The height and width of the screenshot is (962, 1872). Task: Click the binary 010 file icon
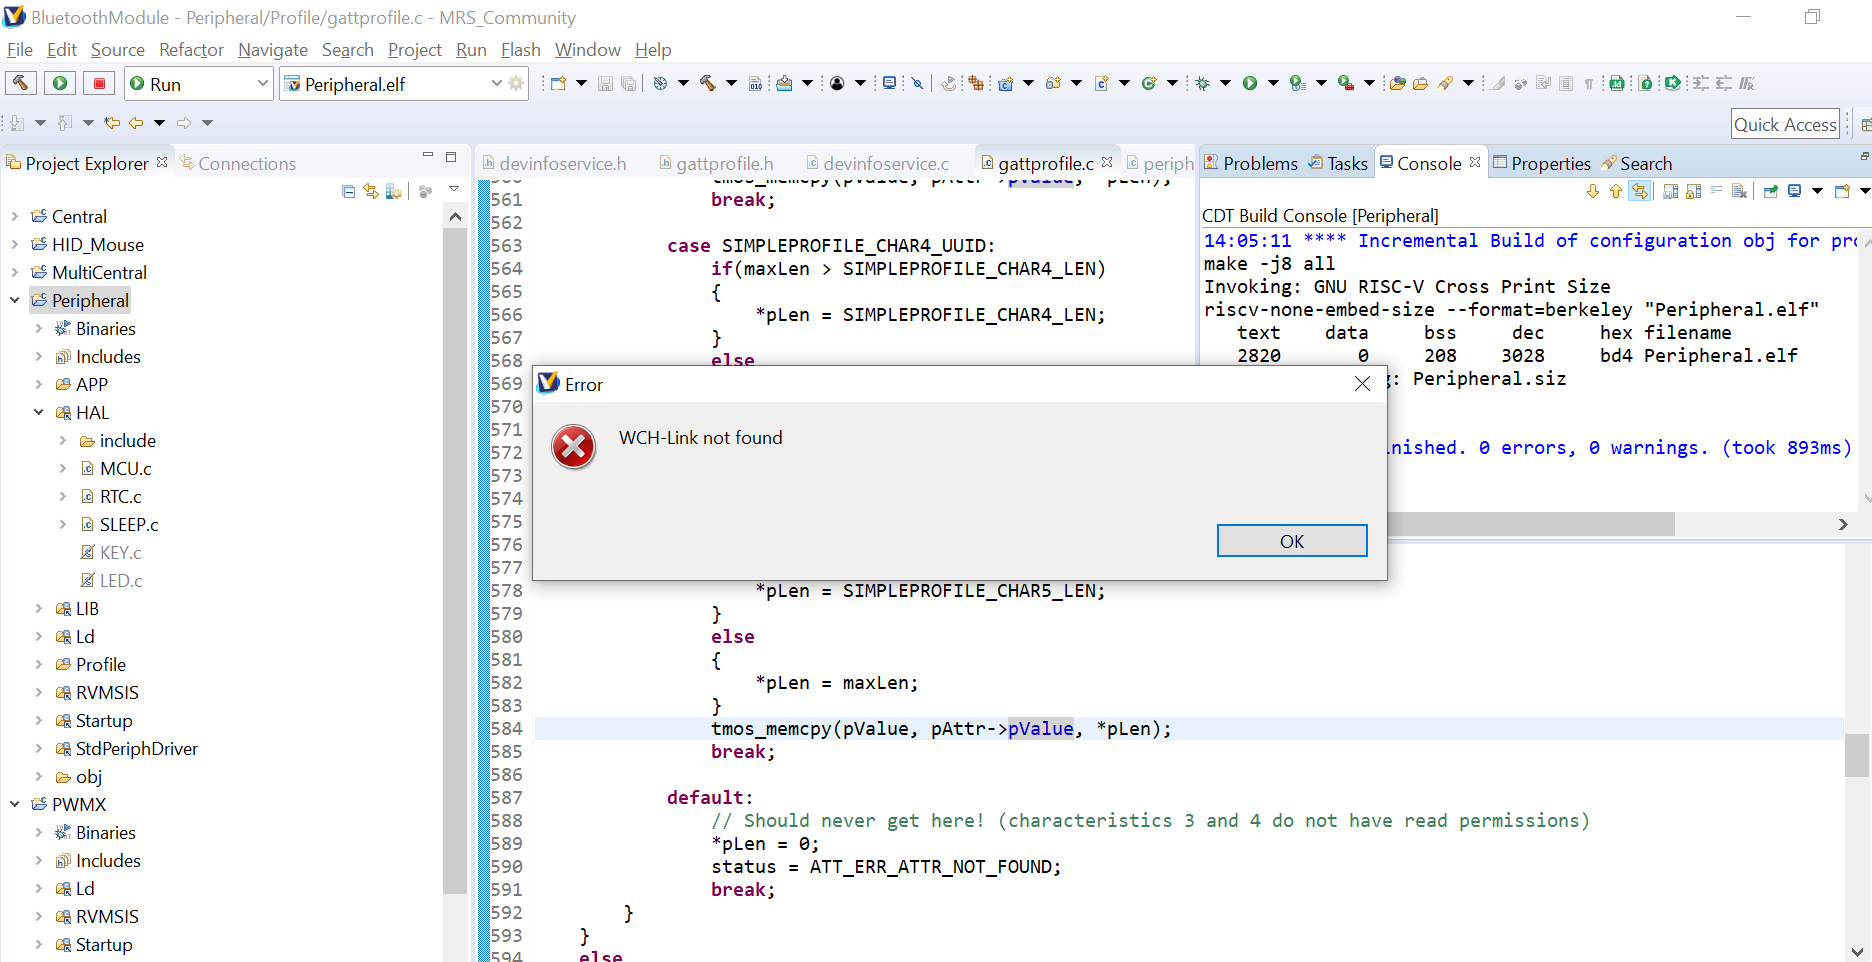click(x=756, y=84)
